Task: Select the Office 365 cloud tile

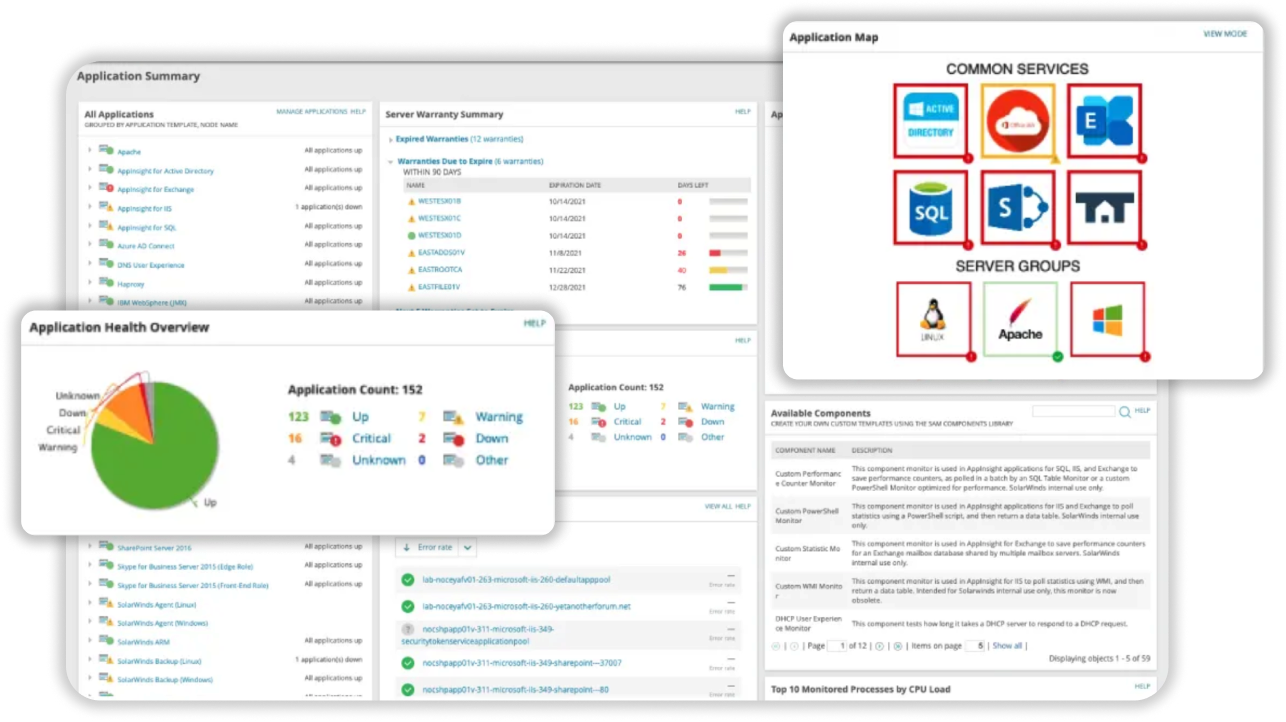Action: (1018, 121)
